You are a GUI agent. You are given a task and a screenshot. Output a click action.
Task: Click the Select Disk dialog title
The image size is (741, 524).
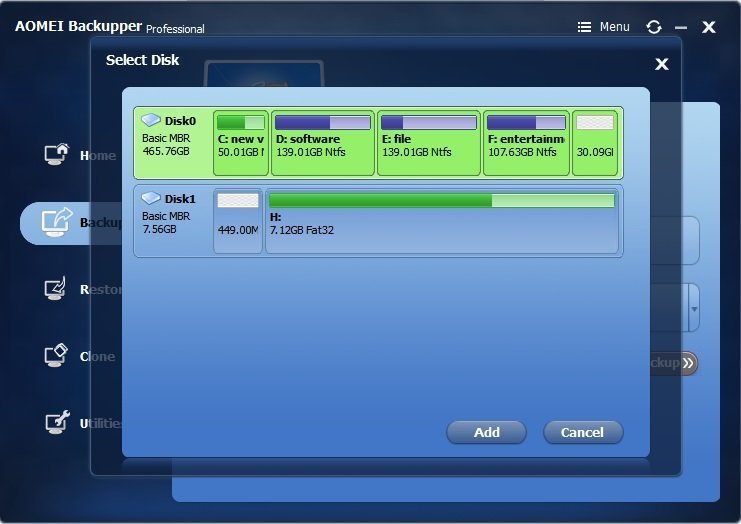(x=142, y=60)
